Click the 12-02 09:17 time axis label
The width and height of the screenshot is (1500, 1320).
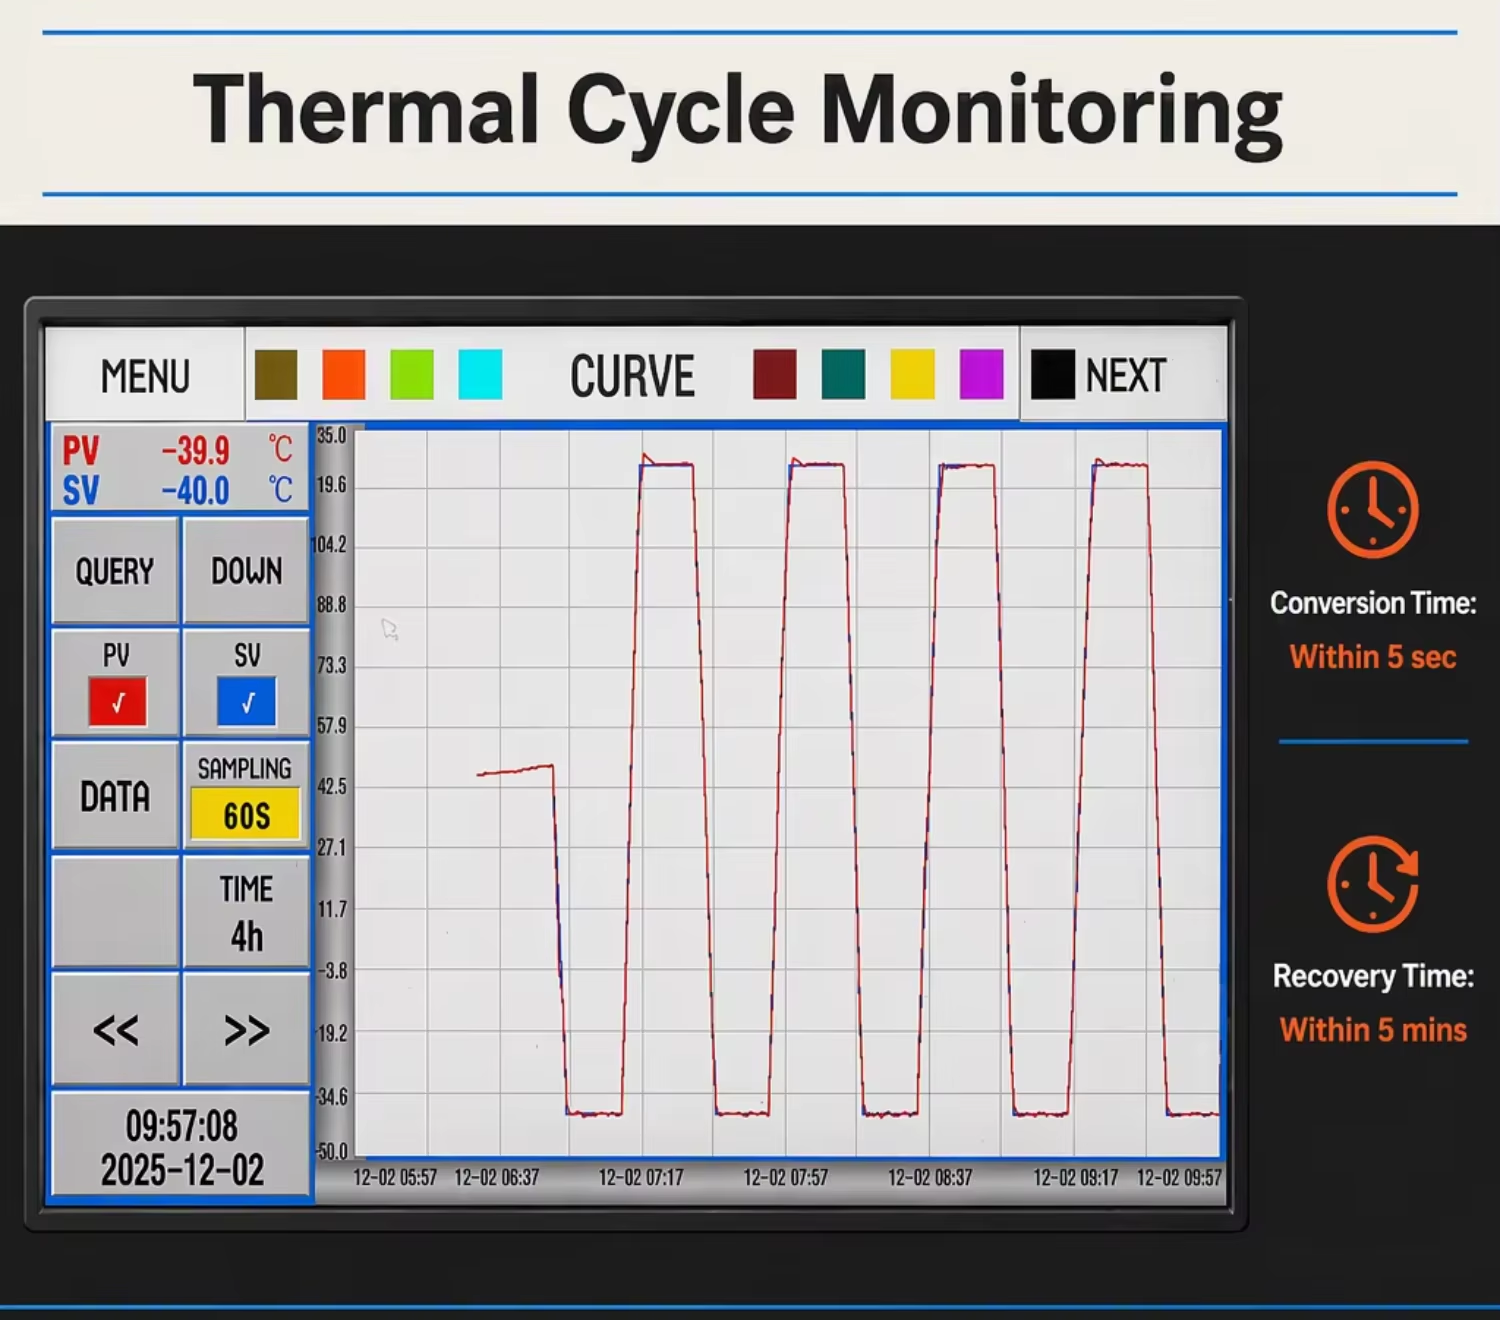[1076, 1178]
